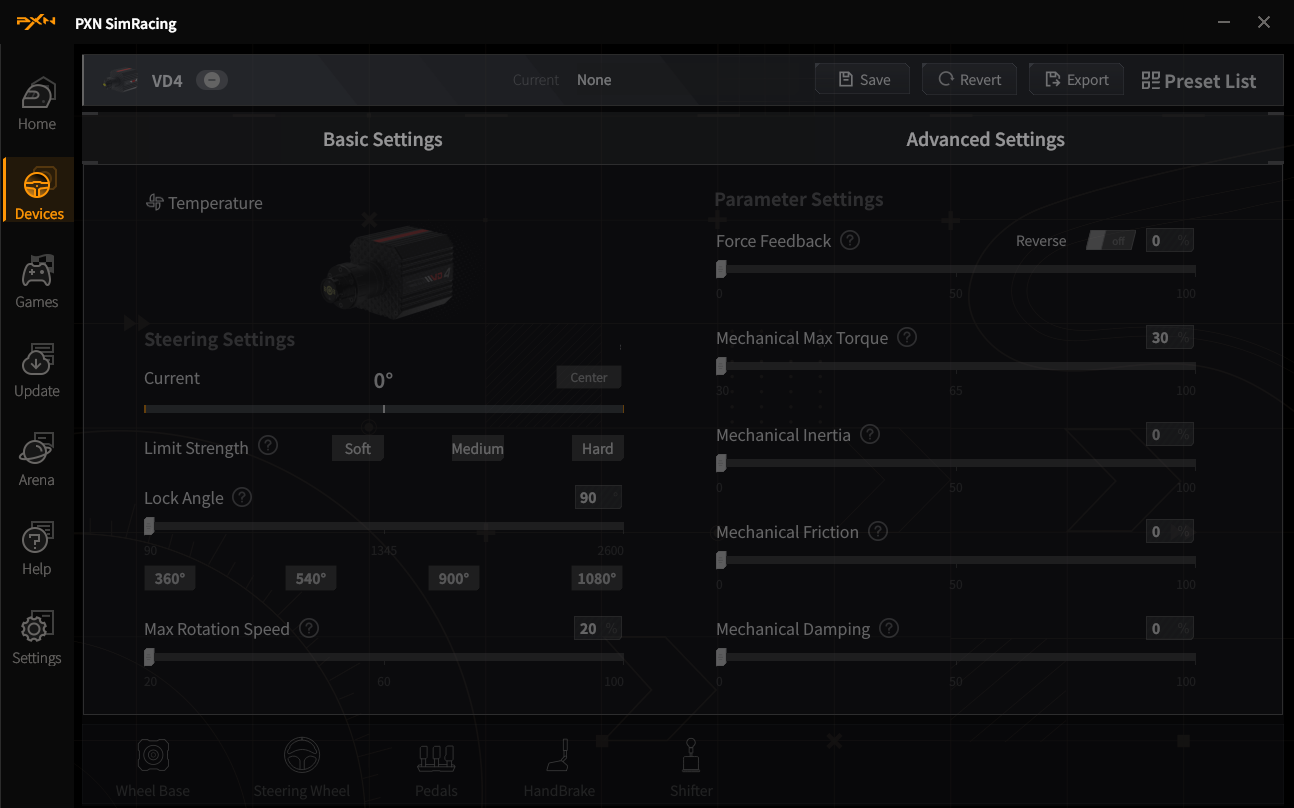Click the Mechanical Max Torque help icon

tap(907, 337)
